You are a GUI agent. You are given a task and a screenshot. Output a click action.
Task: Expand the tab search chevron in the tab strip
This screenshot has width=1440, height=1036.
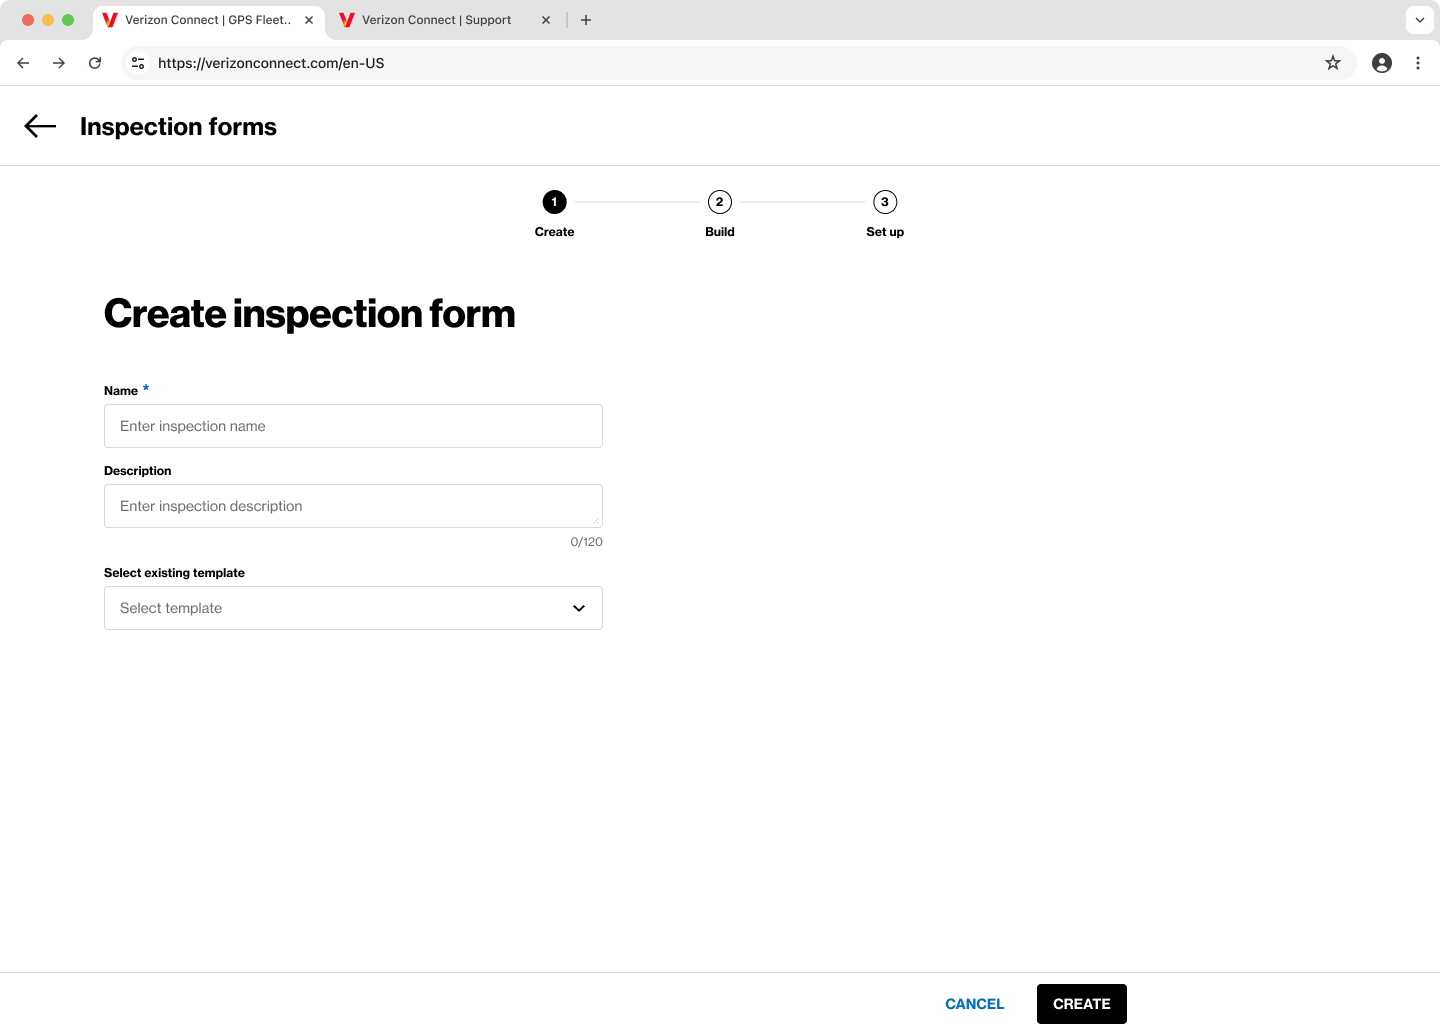pos(1419,20)
